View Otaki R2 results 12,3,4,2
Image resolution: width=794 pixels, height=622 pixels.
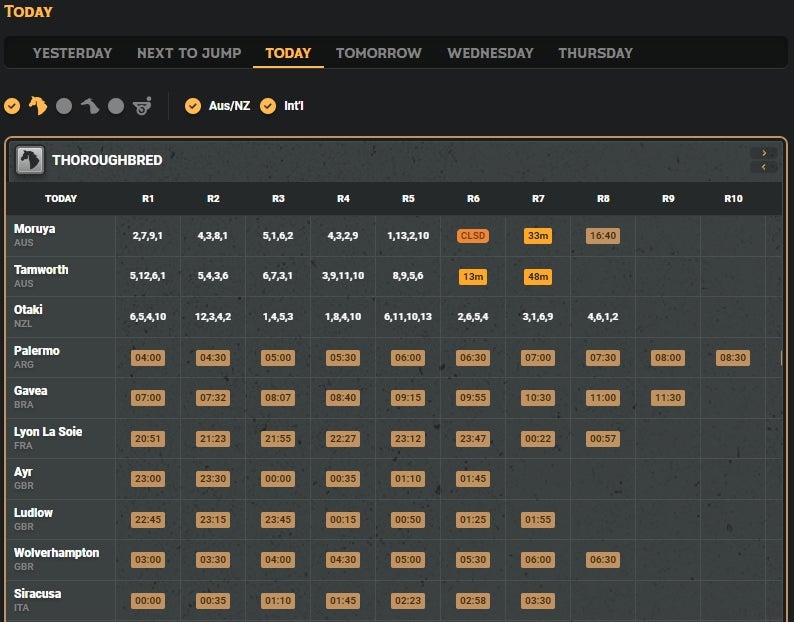[x=213, y=317]
